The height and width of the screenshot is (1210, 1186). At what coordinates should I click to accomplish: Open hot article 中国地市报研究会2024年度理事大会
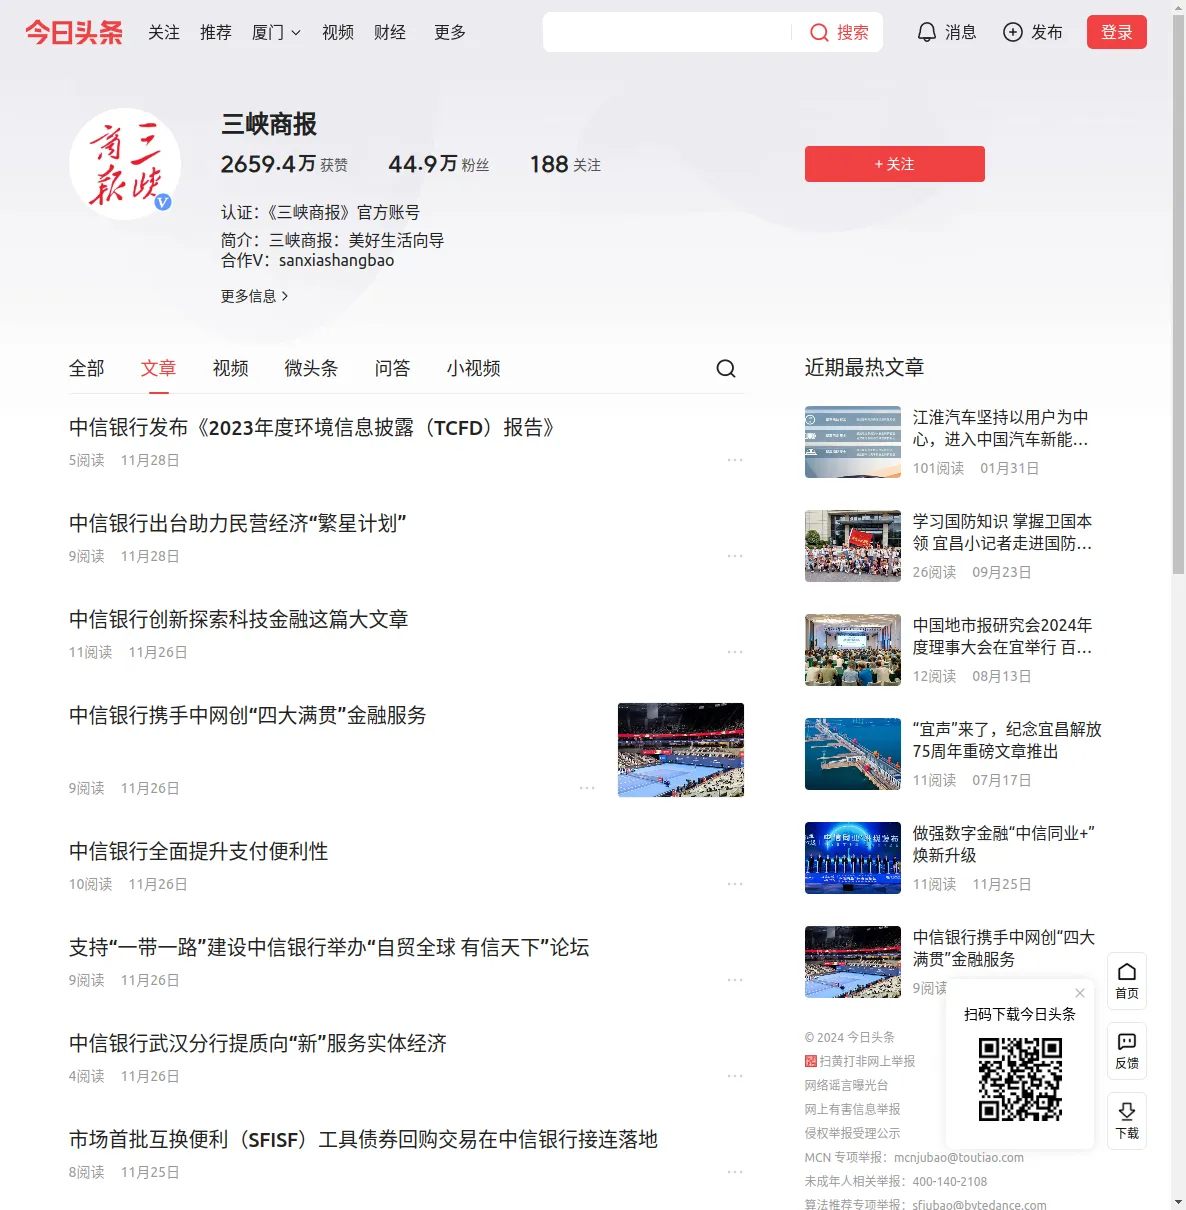click(x=1002, y=636)
